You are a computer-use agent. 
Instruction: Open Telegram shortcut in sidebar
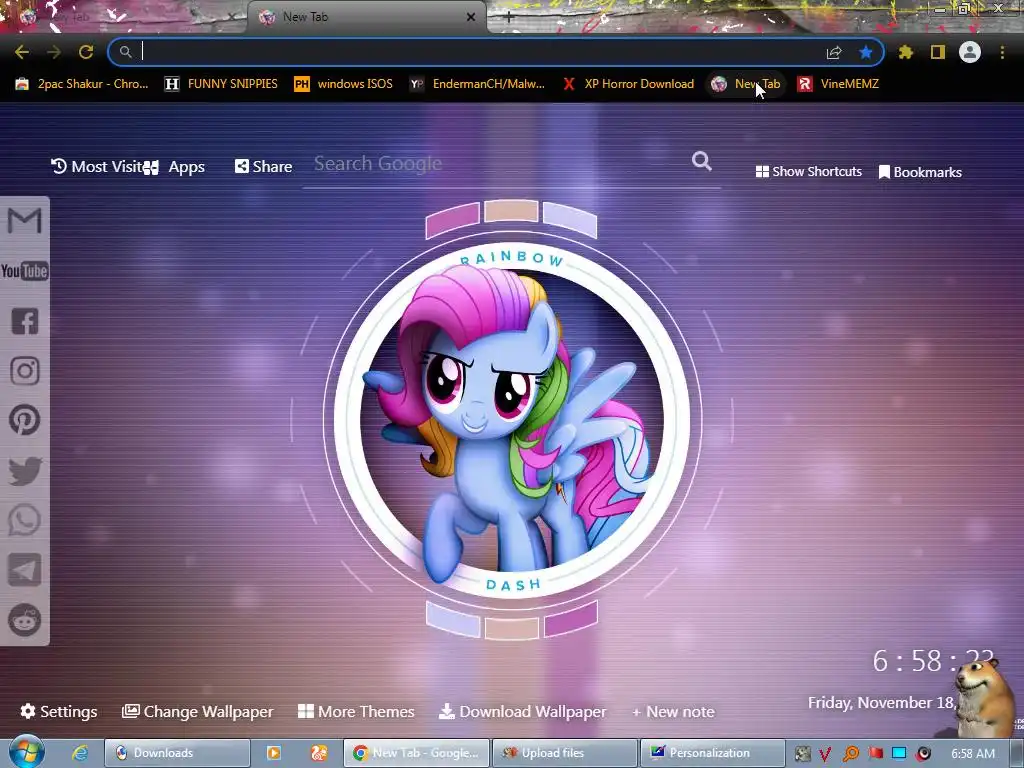pyautogui.click(x=25, y=570)
